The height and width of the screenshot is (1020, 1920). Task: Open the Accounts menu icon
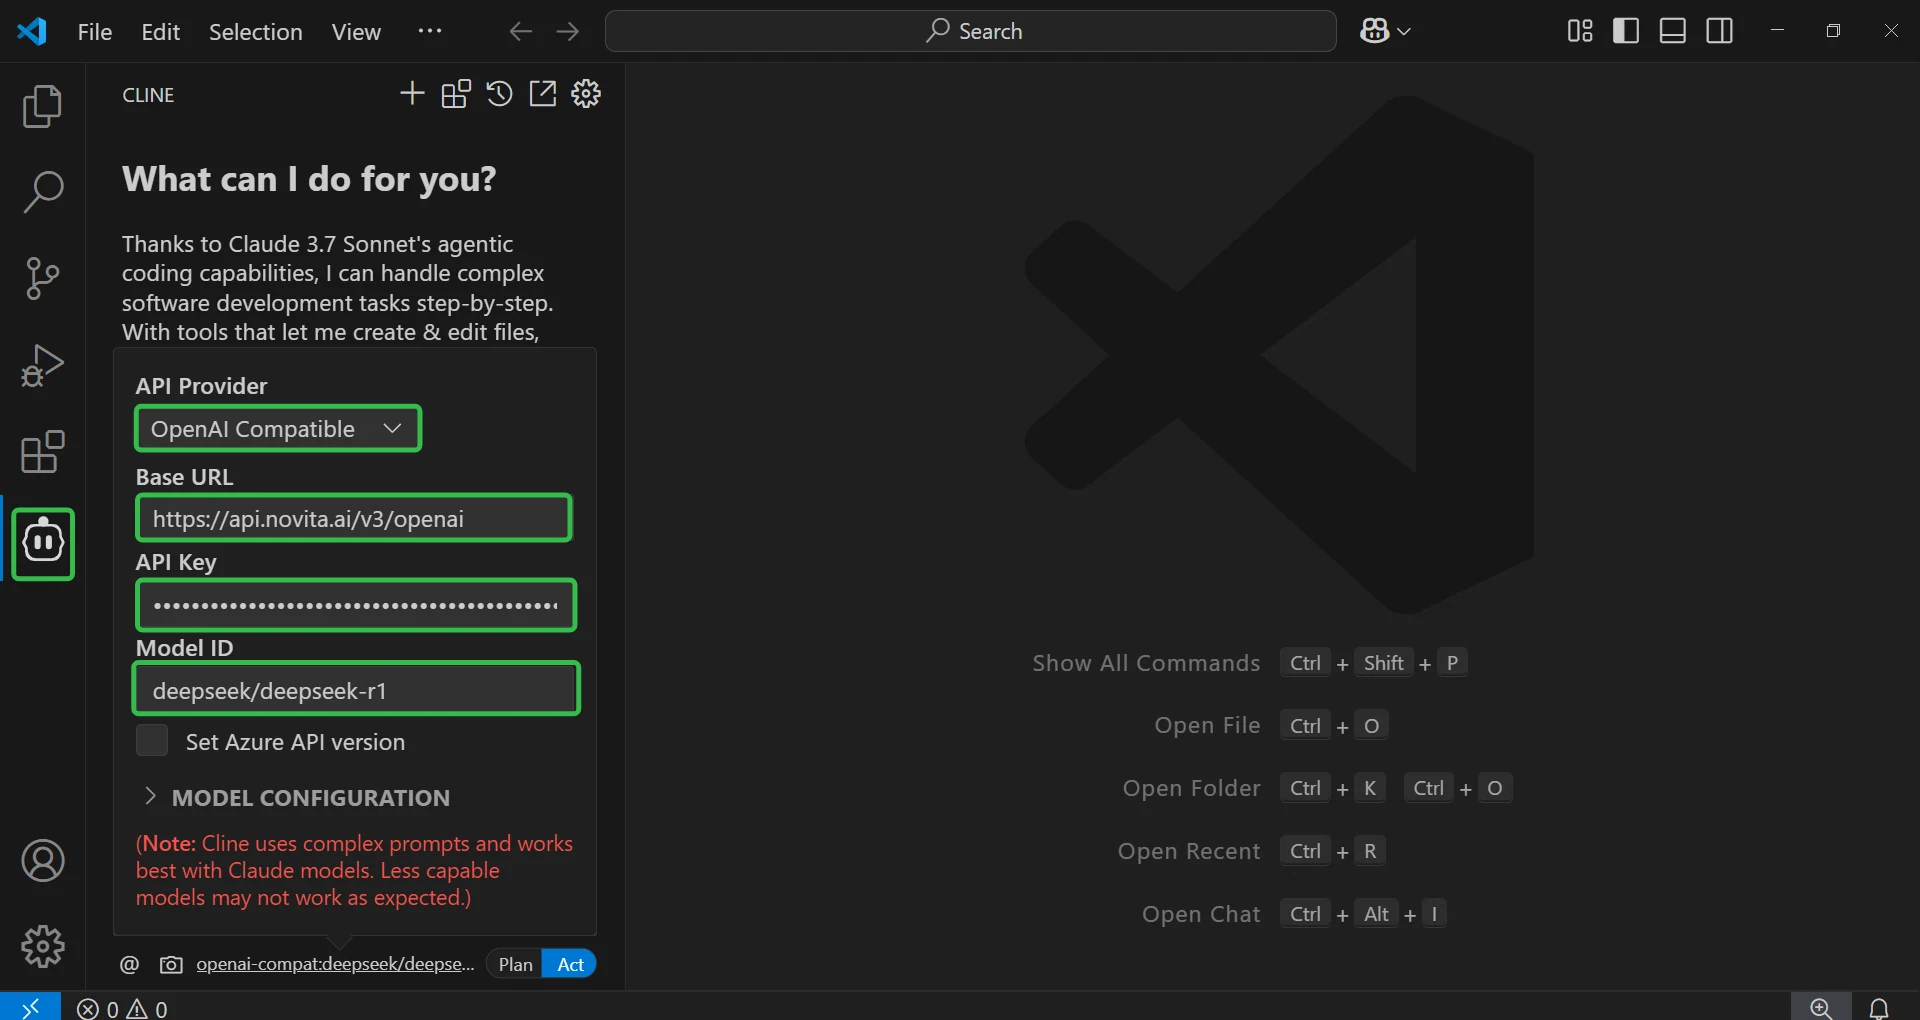tap(42, 861)
